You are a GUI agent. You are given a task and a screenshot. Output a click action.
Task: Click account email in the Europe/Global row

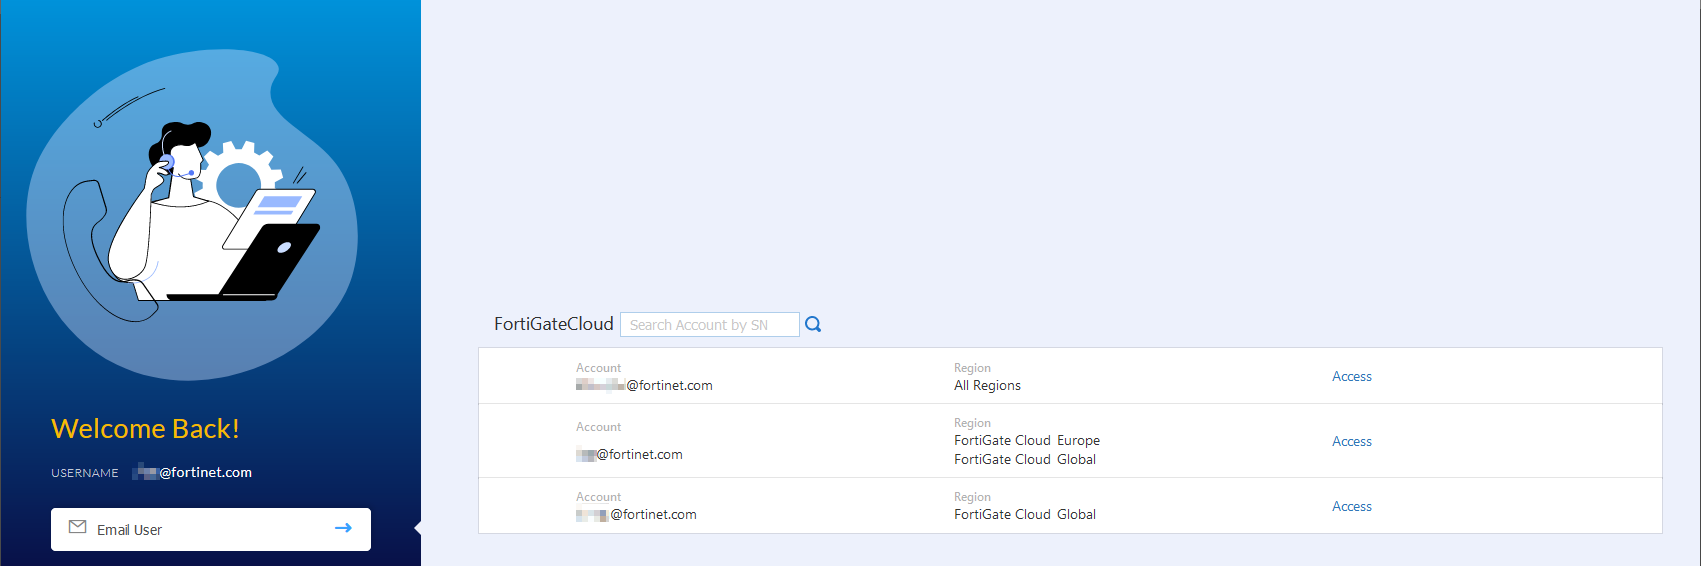pos(629,454)
